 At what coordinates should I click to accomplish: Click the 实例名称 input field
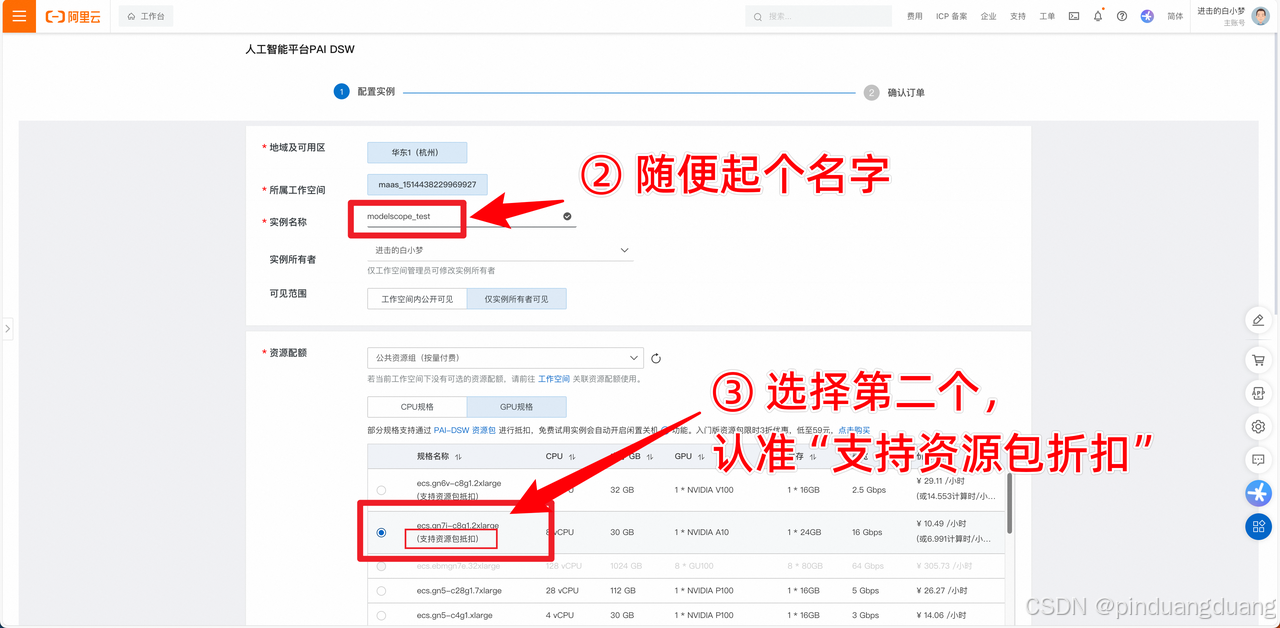pyautogui.click(x=471, y=216)
